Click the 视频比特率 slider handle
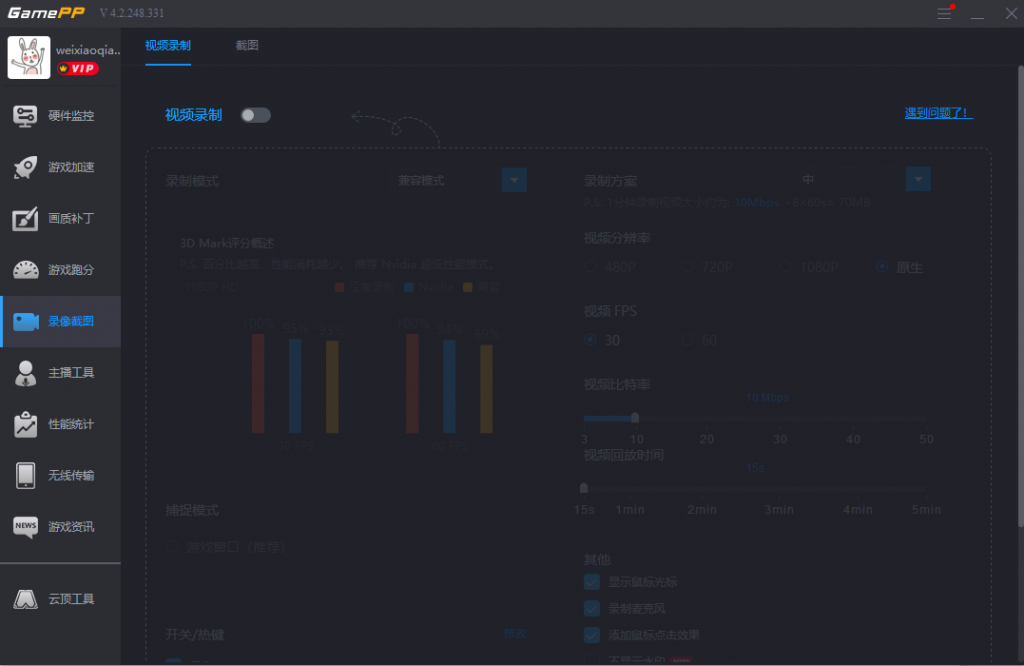Image resolution: width=1024 pixels, height=666 pixels. pos(635,418)
